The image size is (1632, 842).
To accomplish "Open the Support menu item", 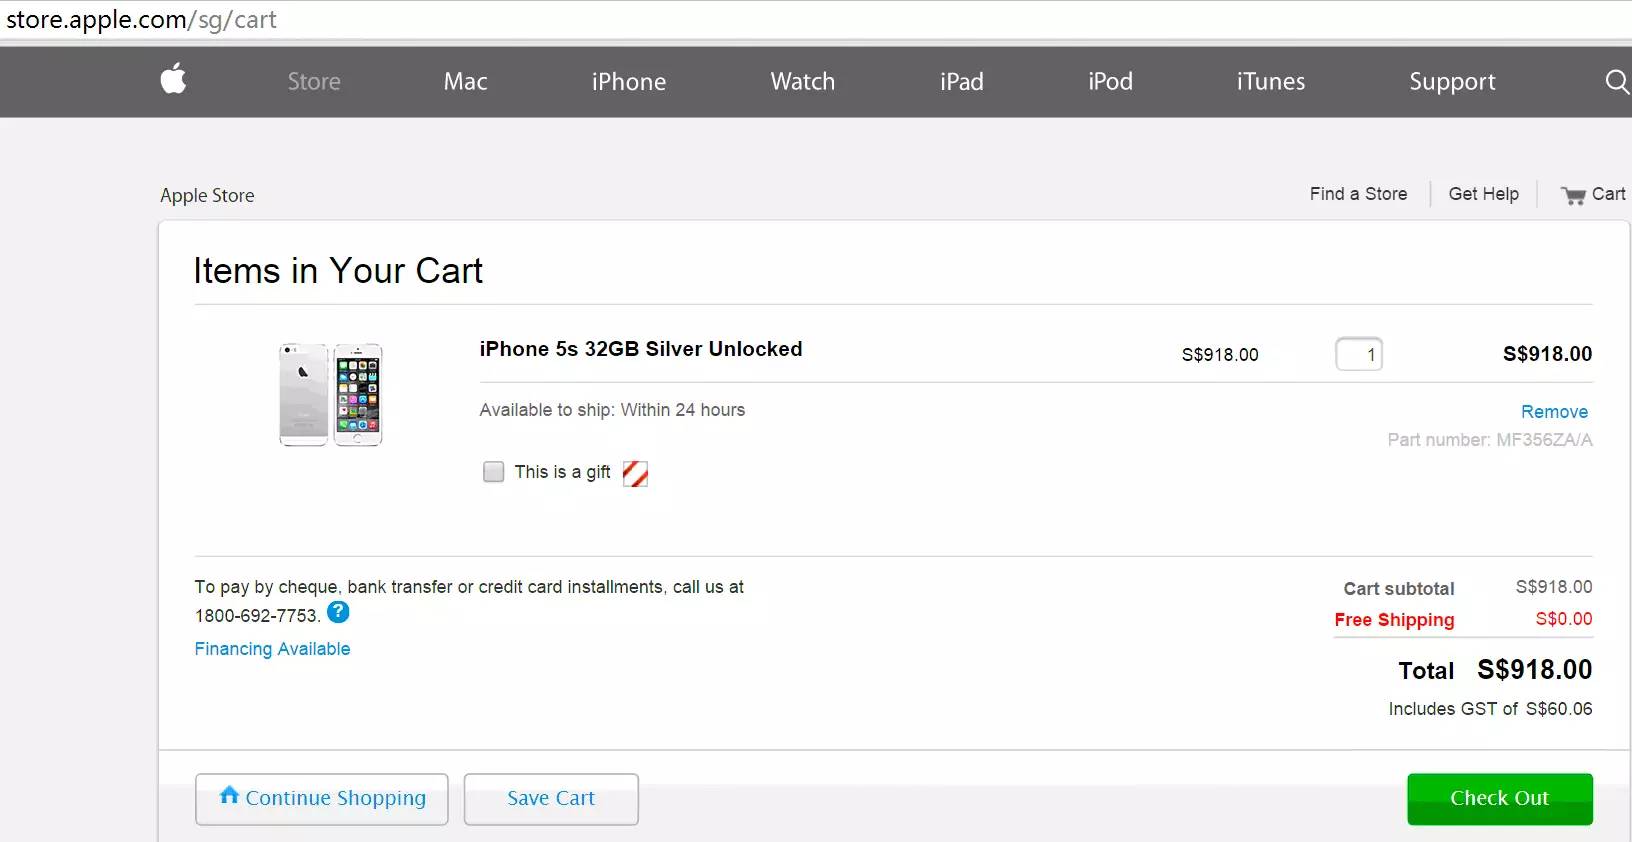I will click(x=1452, y=82).
